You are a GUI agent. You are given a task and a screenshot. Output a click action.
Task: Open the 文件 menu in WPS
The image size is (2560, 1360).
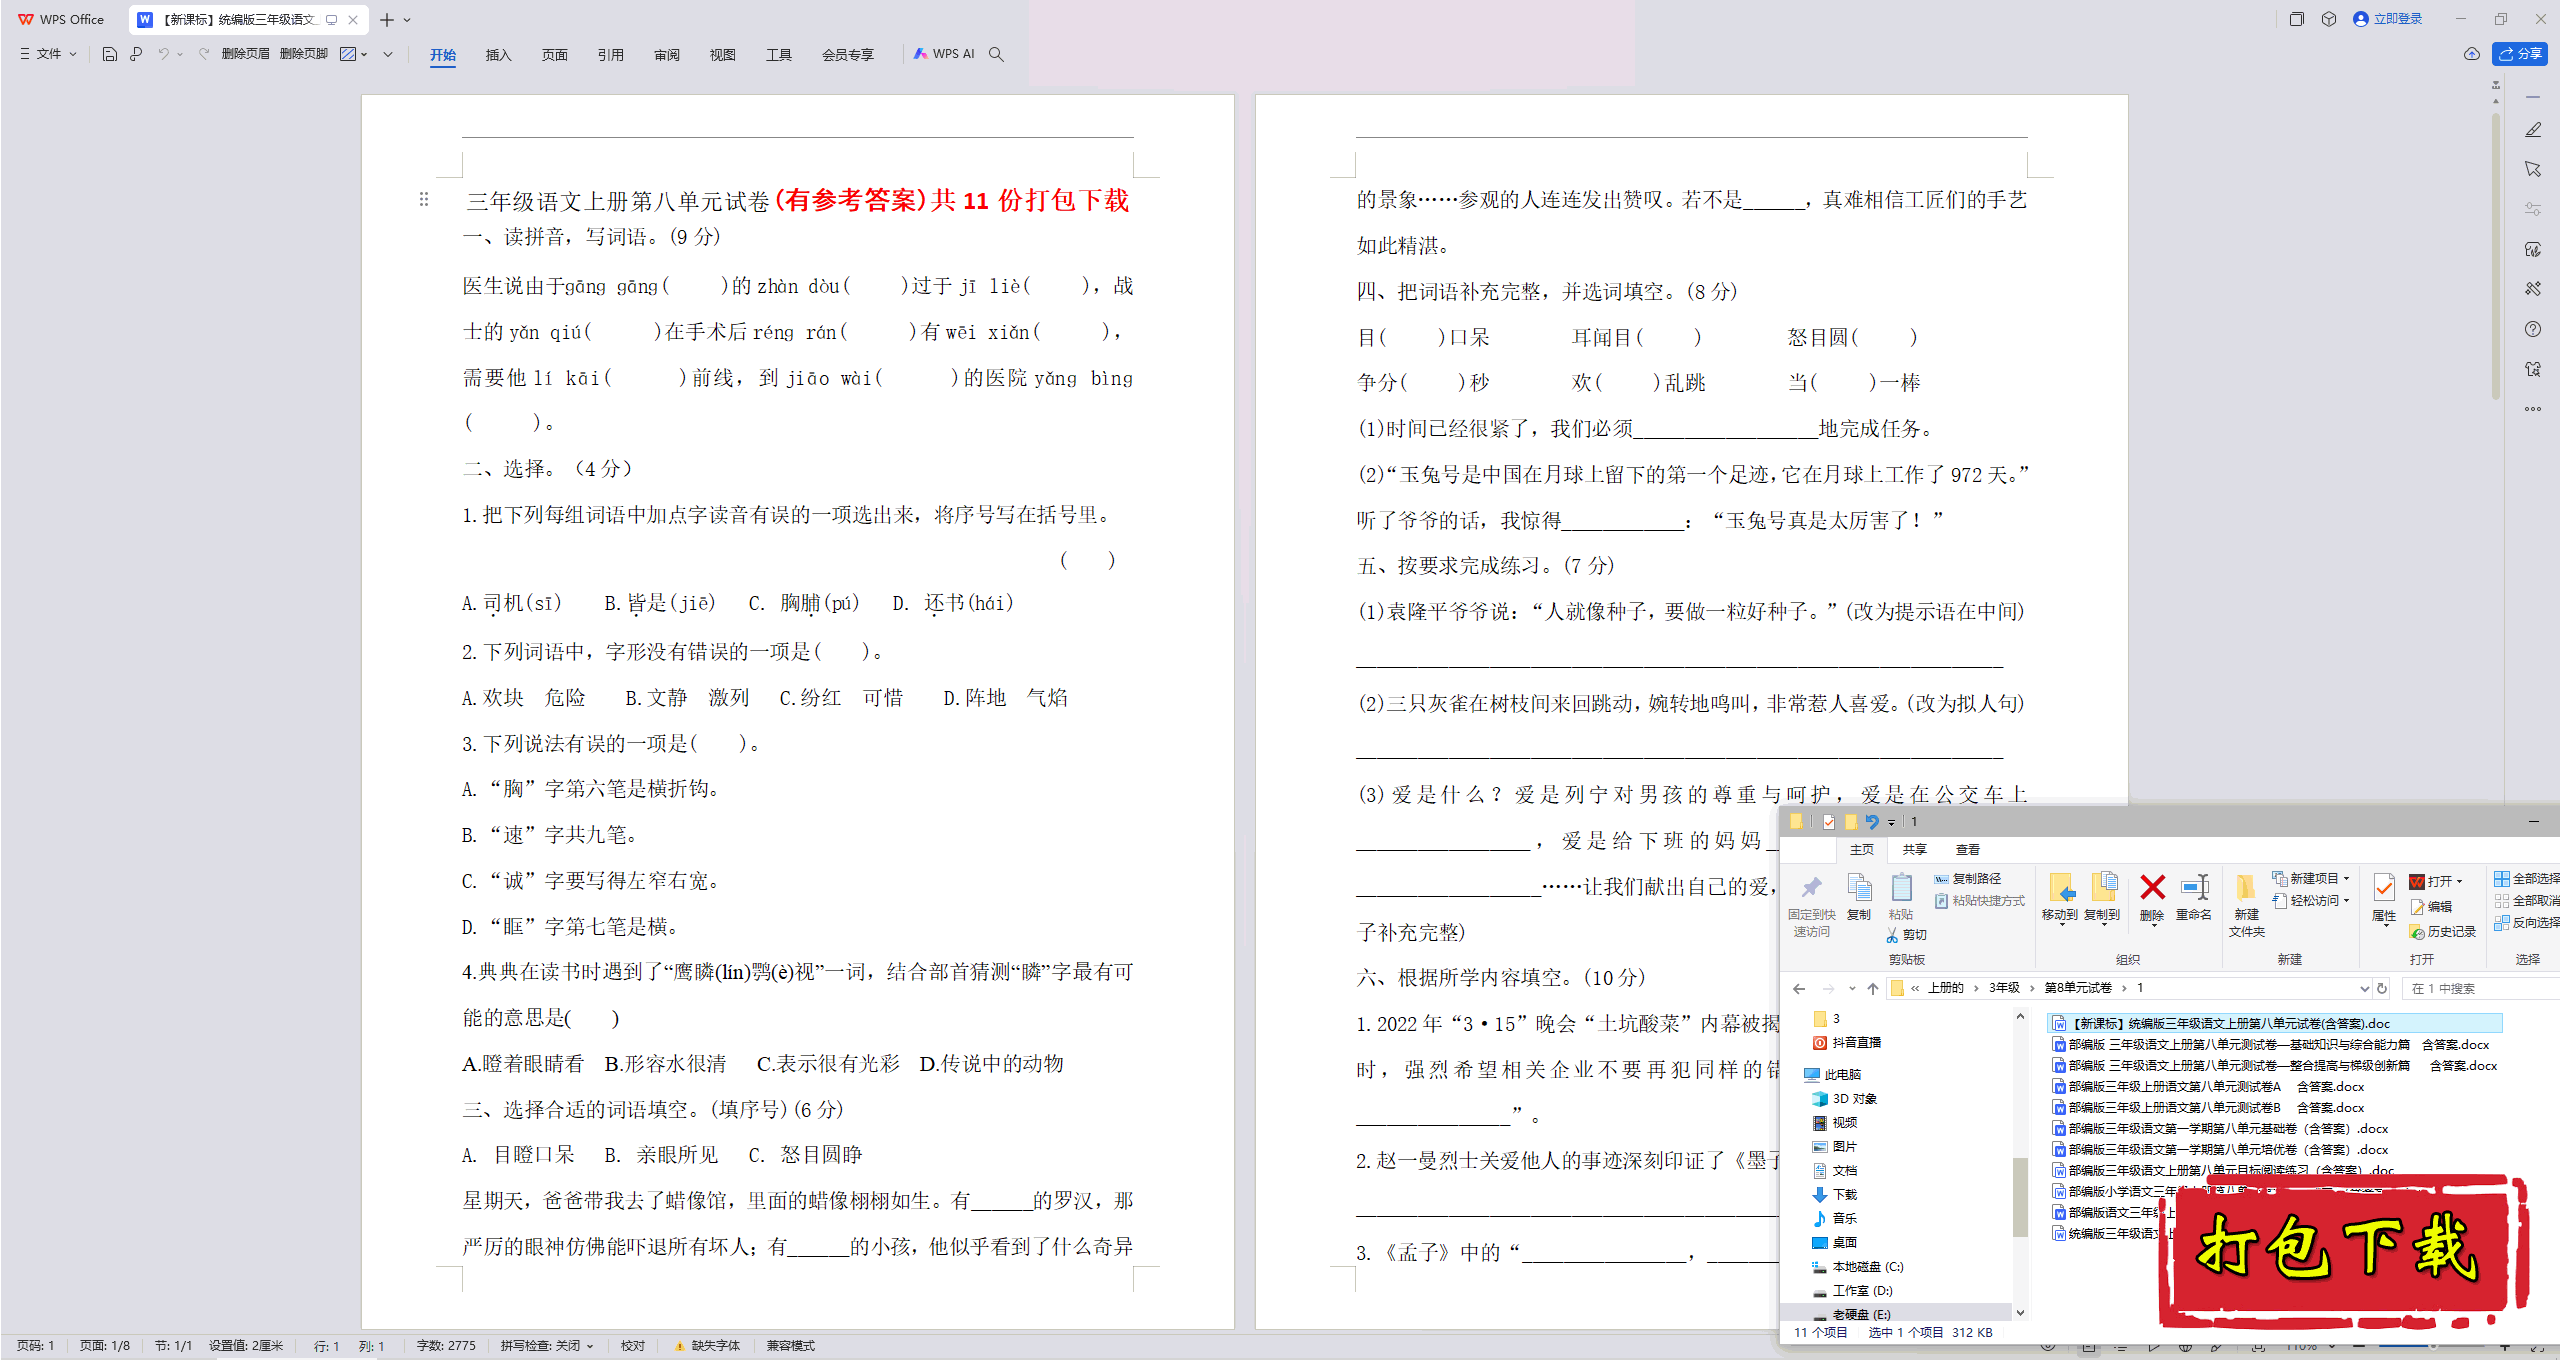click(x=48, y=54)
